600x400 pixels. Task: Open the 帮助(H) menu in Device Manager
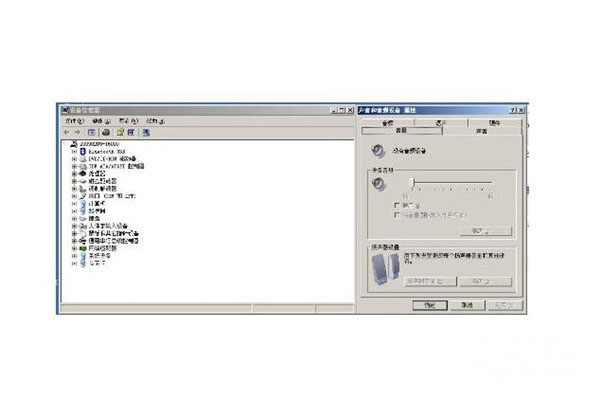coord(155,121)
